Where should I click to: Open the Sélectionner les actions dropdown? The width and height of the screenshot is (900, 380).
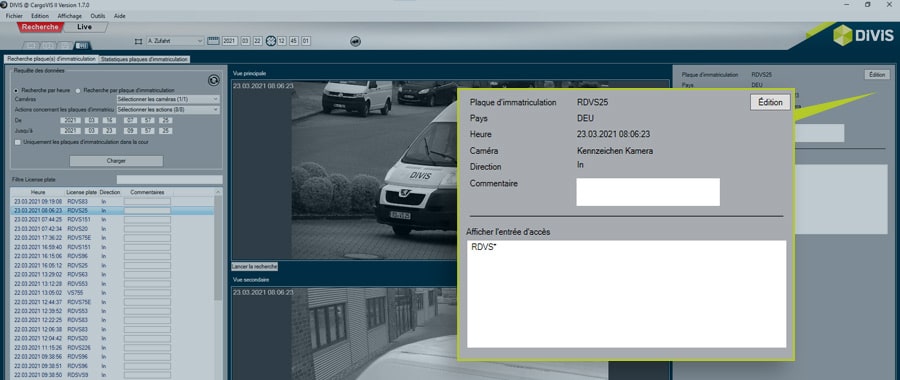[x=168, y=110]
